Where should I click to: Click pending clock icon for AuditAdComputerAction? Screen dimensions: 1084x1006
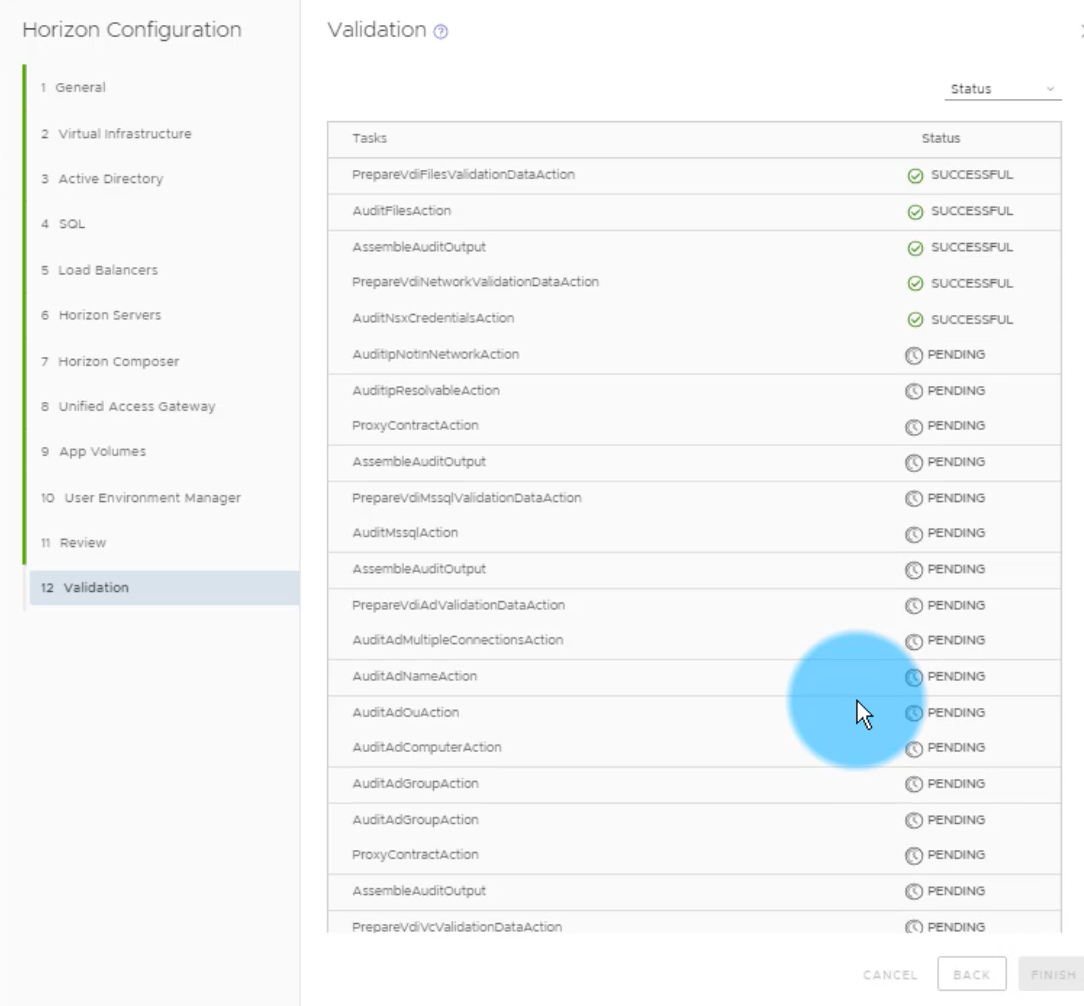tap(913, 748)
